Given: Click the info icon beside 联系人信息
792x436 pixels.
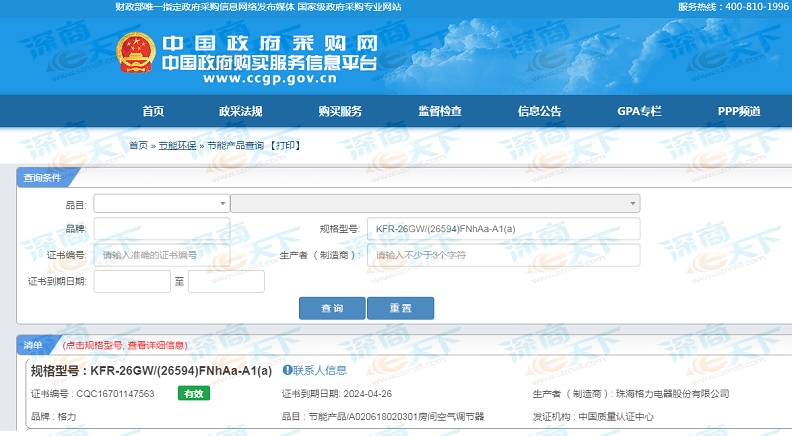Looking at the screenshot, I should tap(287, 370).
